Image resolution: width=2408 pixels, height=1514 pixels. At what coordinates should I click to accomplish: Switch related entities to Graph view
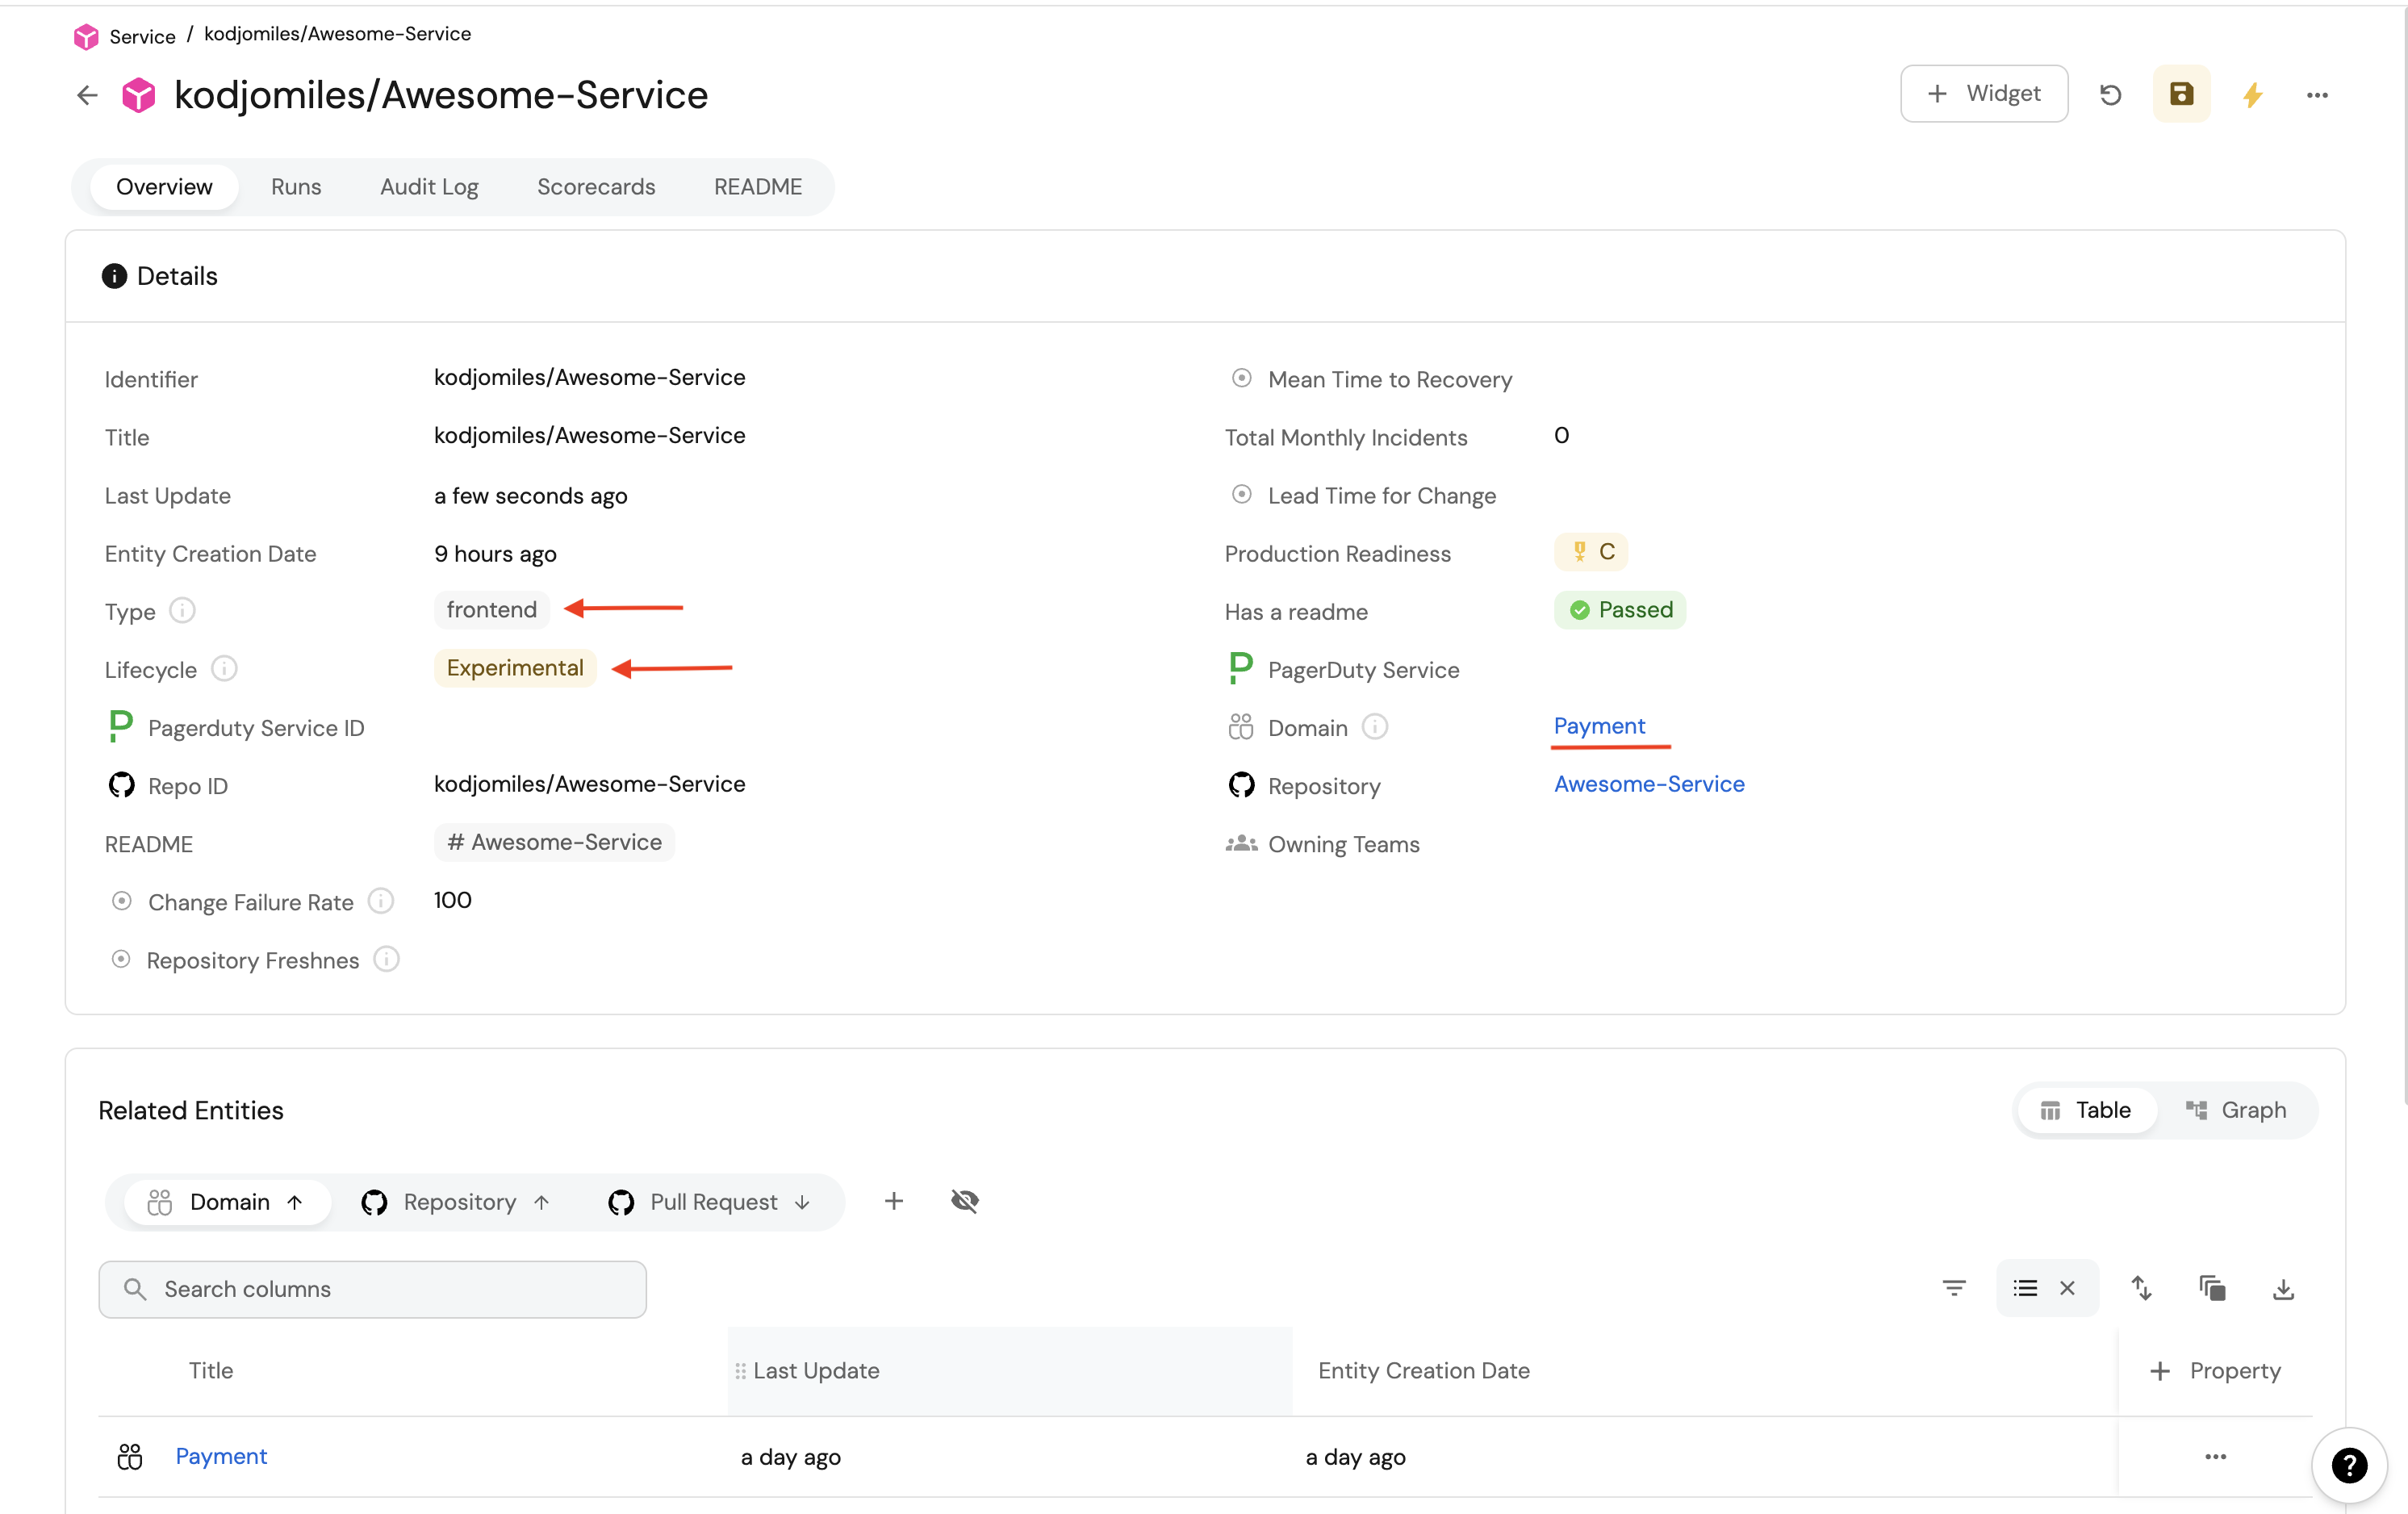2237,1110
